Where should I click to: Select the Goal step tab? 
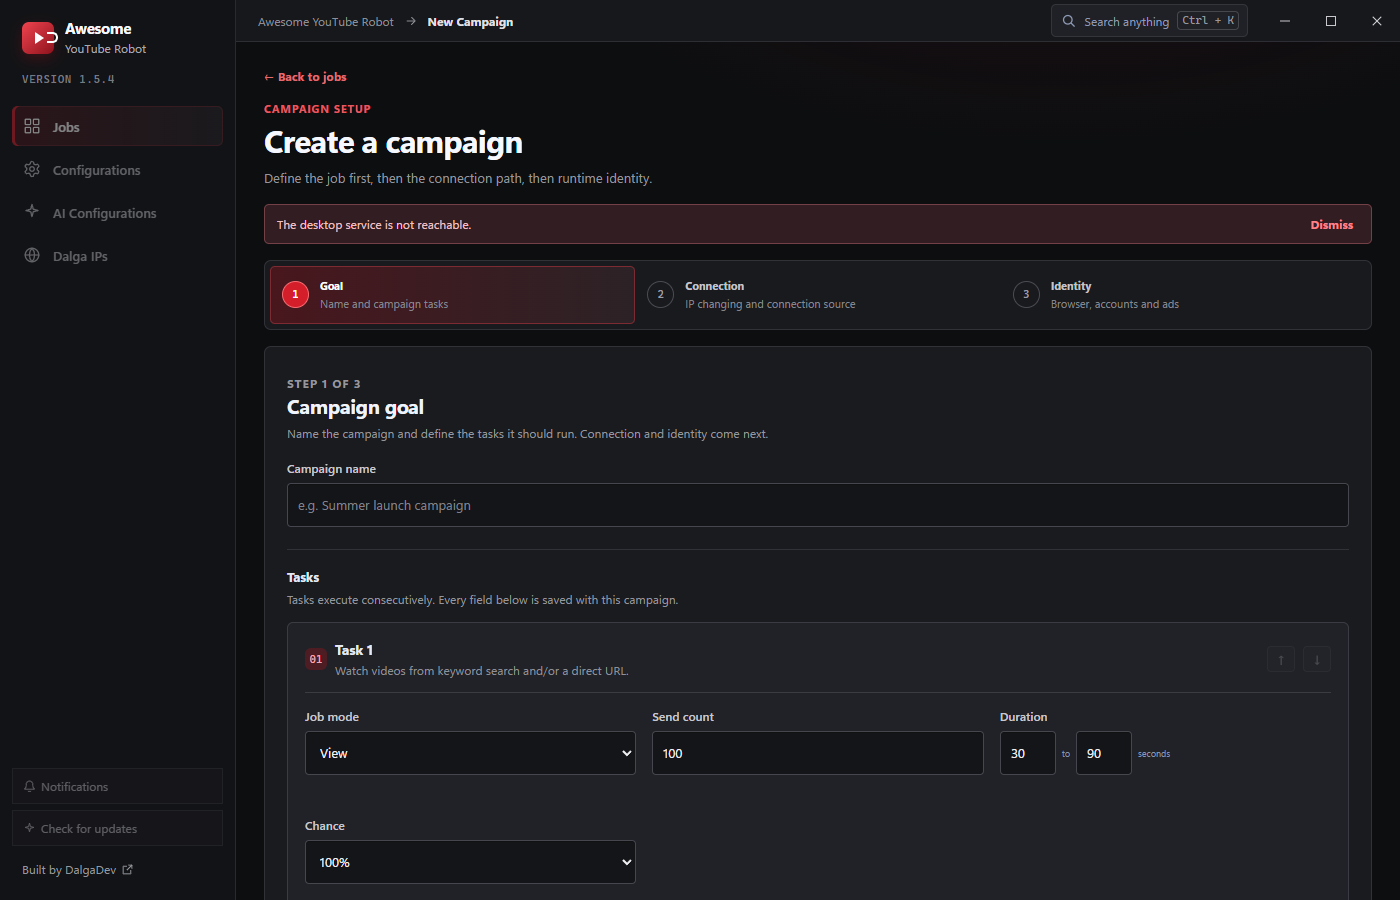452,295
